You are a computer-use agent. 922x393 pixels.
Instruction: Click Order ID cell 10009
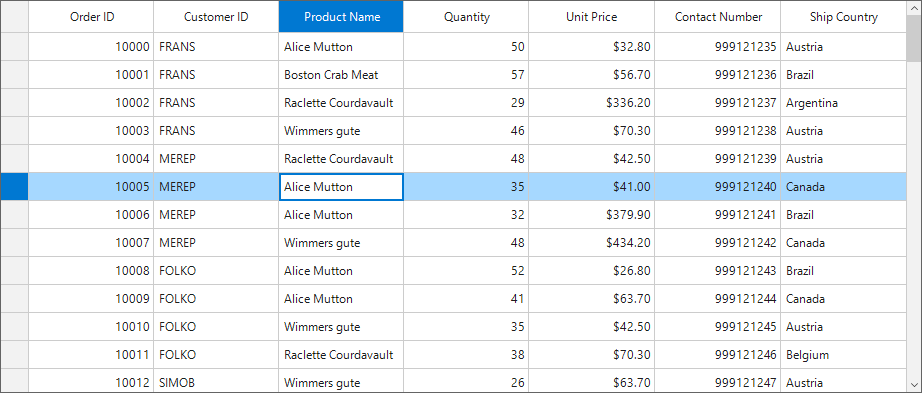pyautogui.click(x=91, y=299)
